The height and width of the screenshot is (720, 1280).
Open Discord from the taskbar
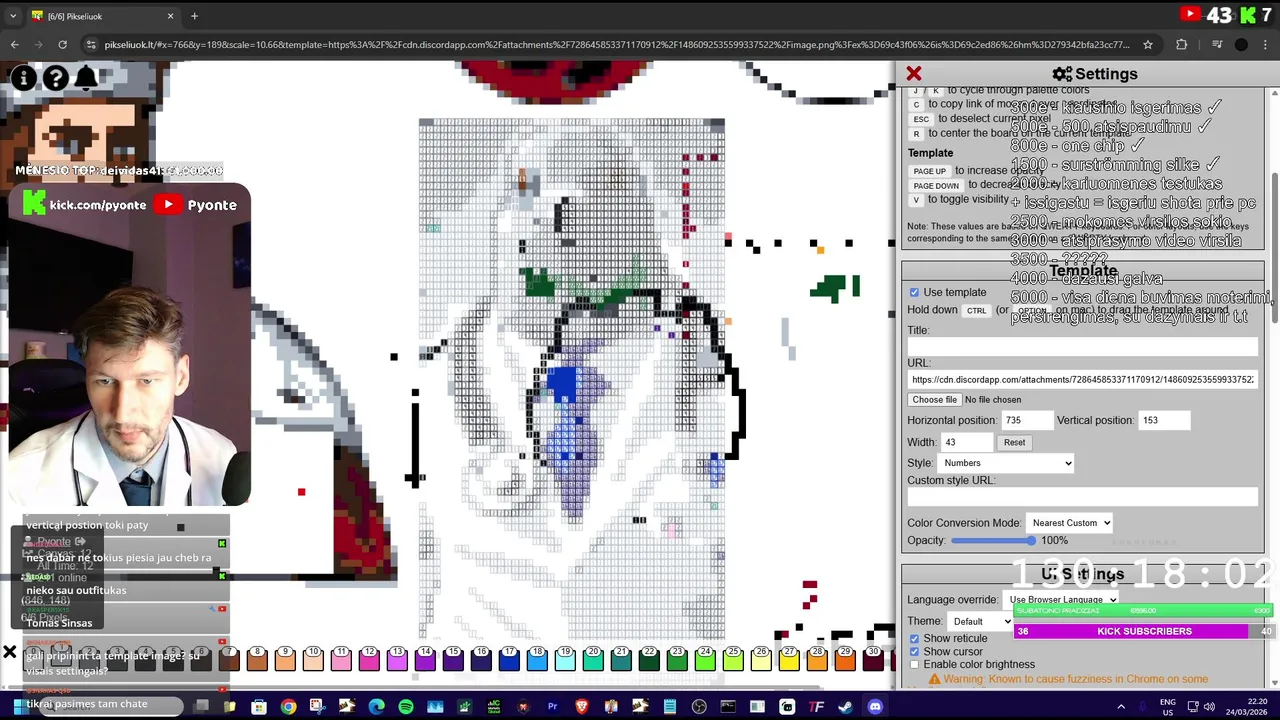(875, 707)
